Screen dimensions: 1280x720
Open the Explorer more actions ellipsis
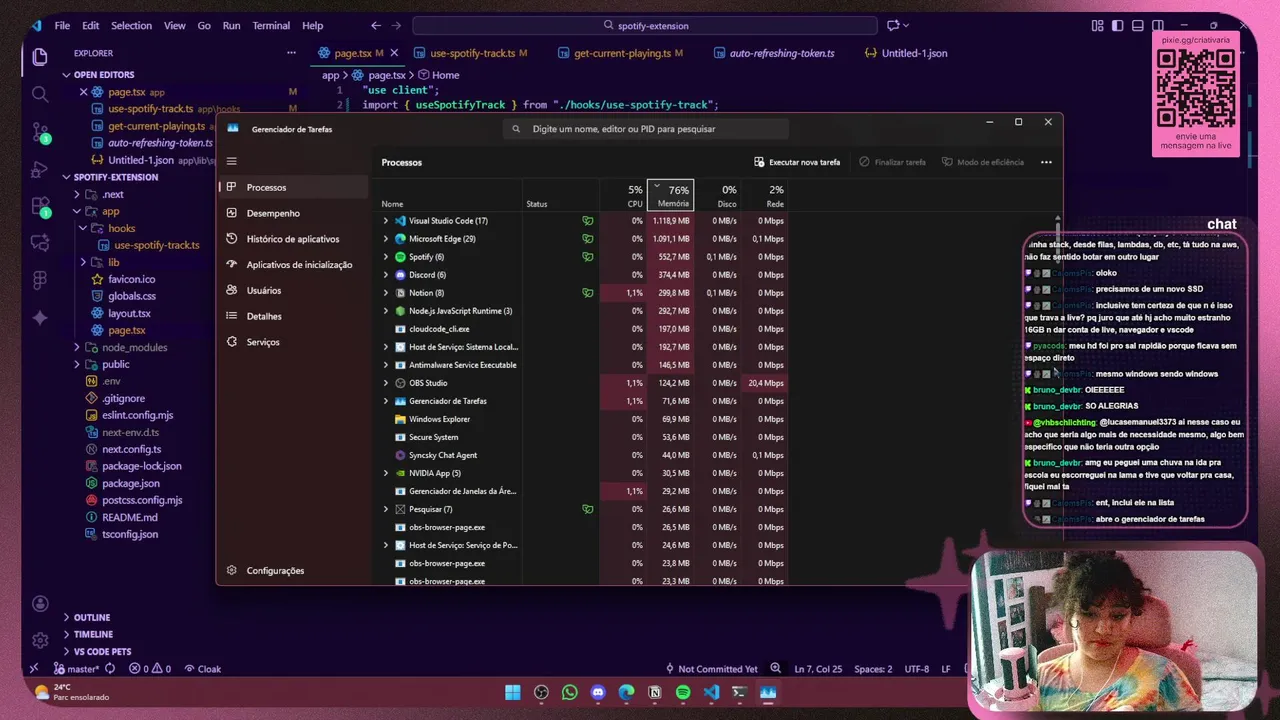pyautogui.click(x=292, y=53)
